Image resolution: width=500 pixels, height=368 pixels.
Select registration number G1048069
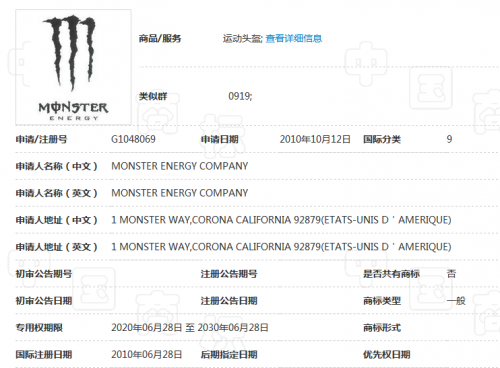point(133,139)
